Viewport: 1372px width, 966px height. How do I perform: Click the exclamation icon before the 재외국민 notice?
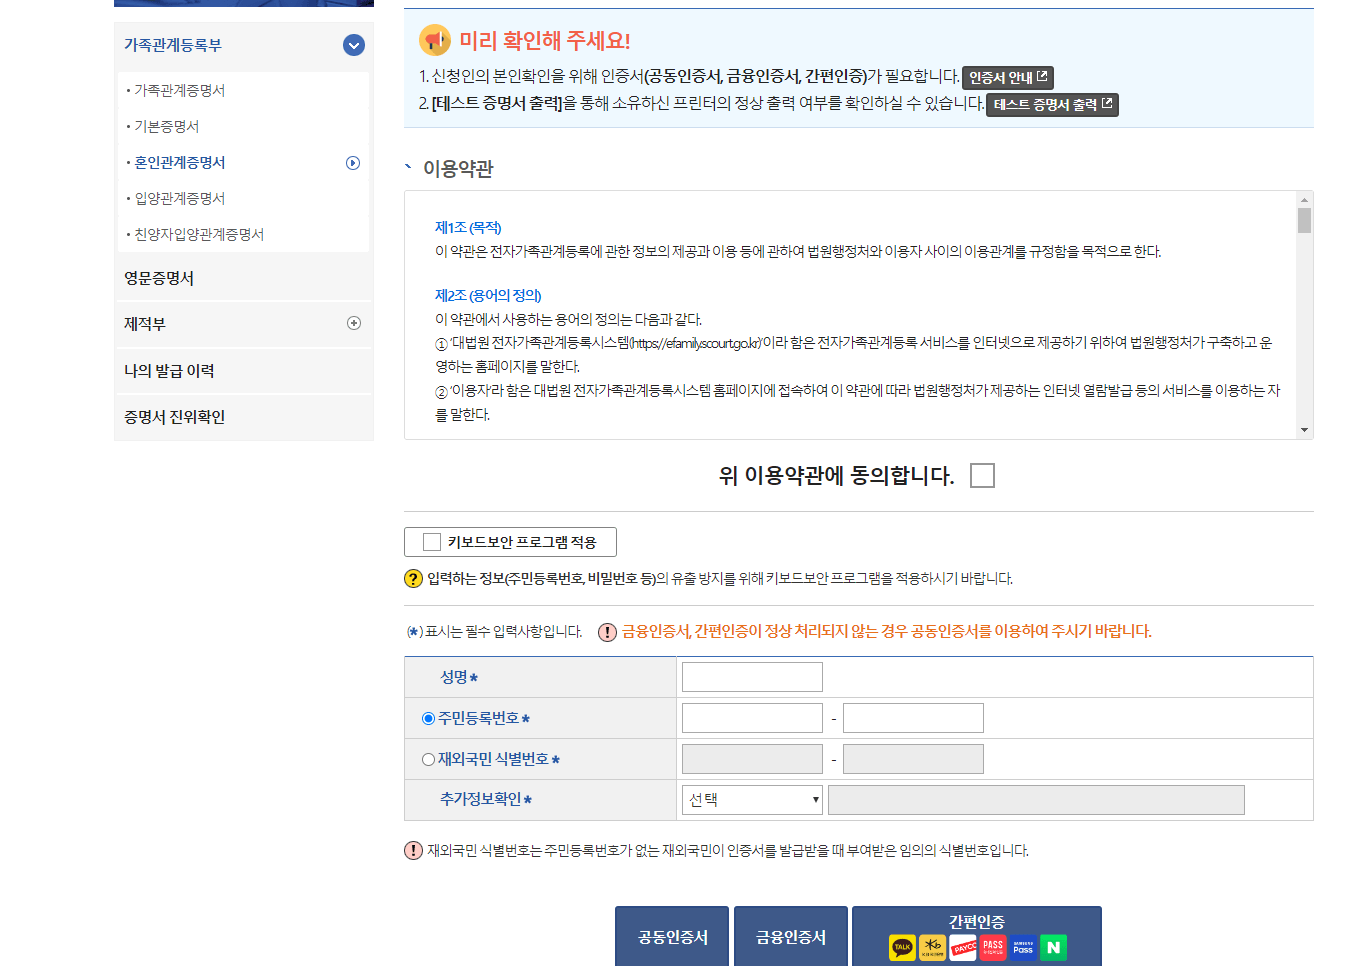point(410,851)
